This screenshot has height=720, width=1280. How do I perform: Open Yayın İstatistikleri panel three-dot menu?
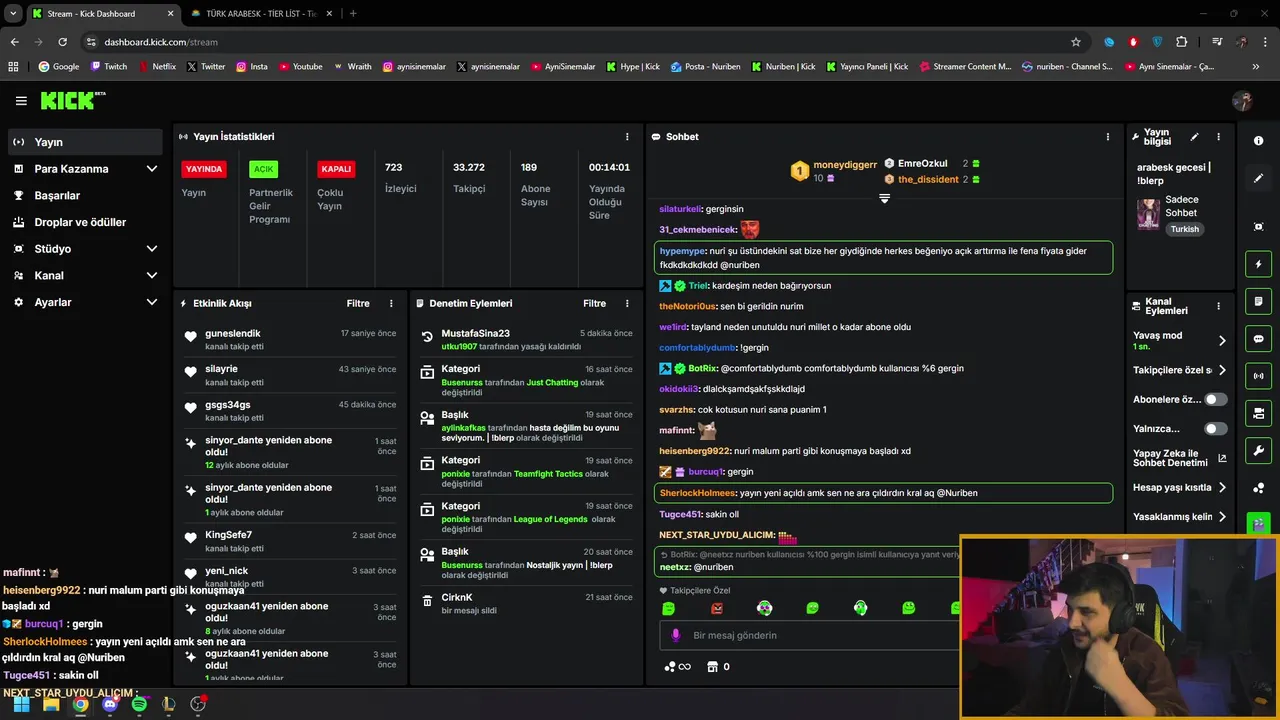[x=627, y=136]
